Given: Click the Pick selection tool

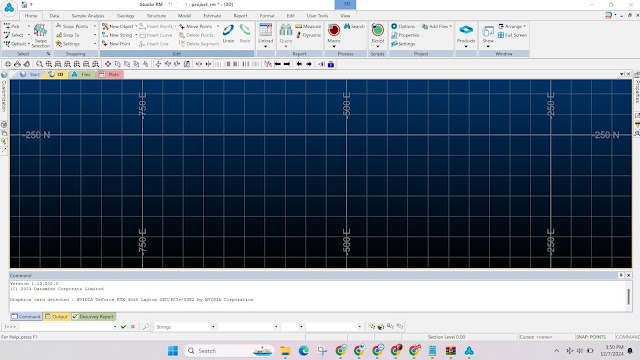Looking at the screenshot, I should [x=12, y=26].
